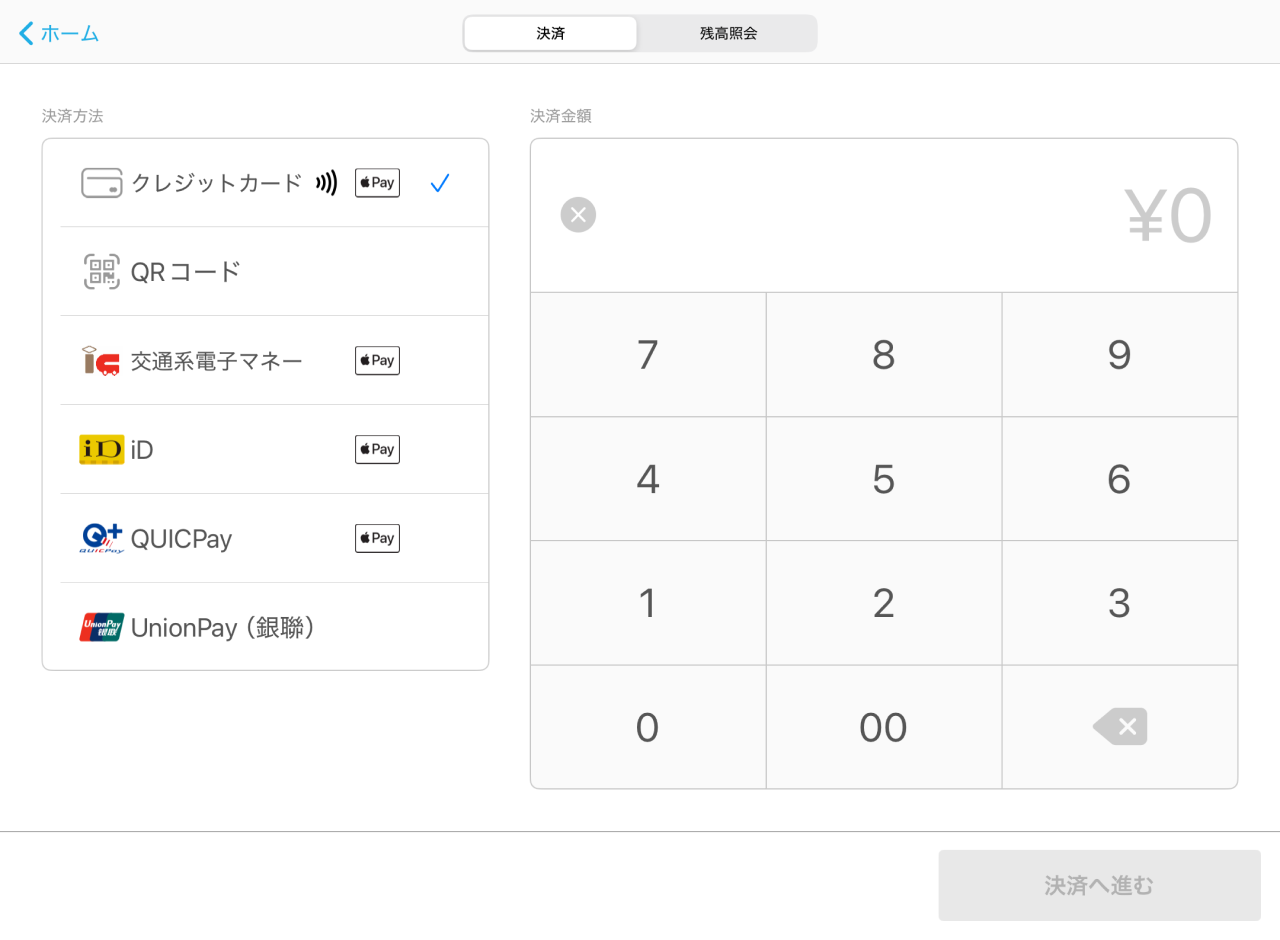Switch to the 残高照会 tab
This screenshot has width=1280, height=940.
click(x=728, y=33)
